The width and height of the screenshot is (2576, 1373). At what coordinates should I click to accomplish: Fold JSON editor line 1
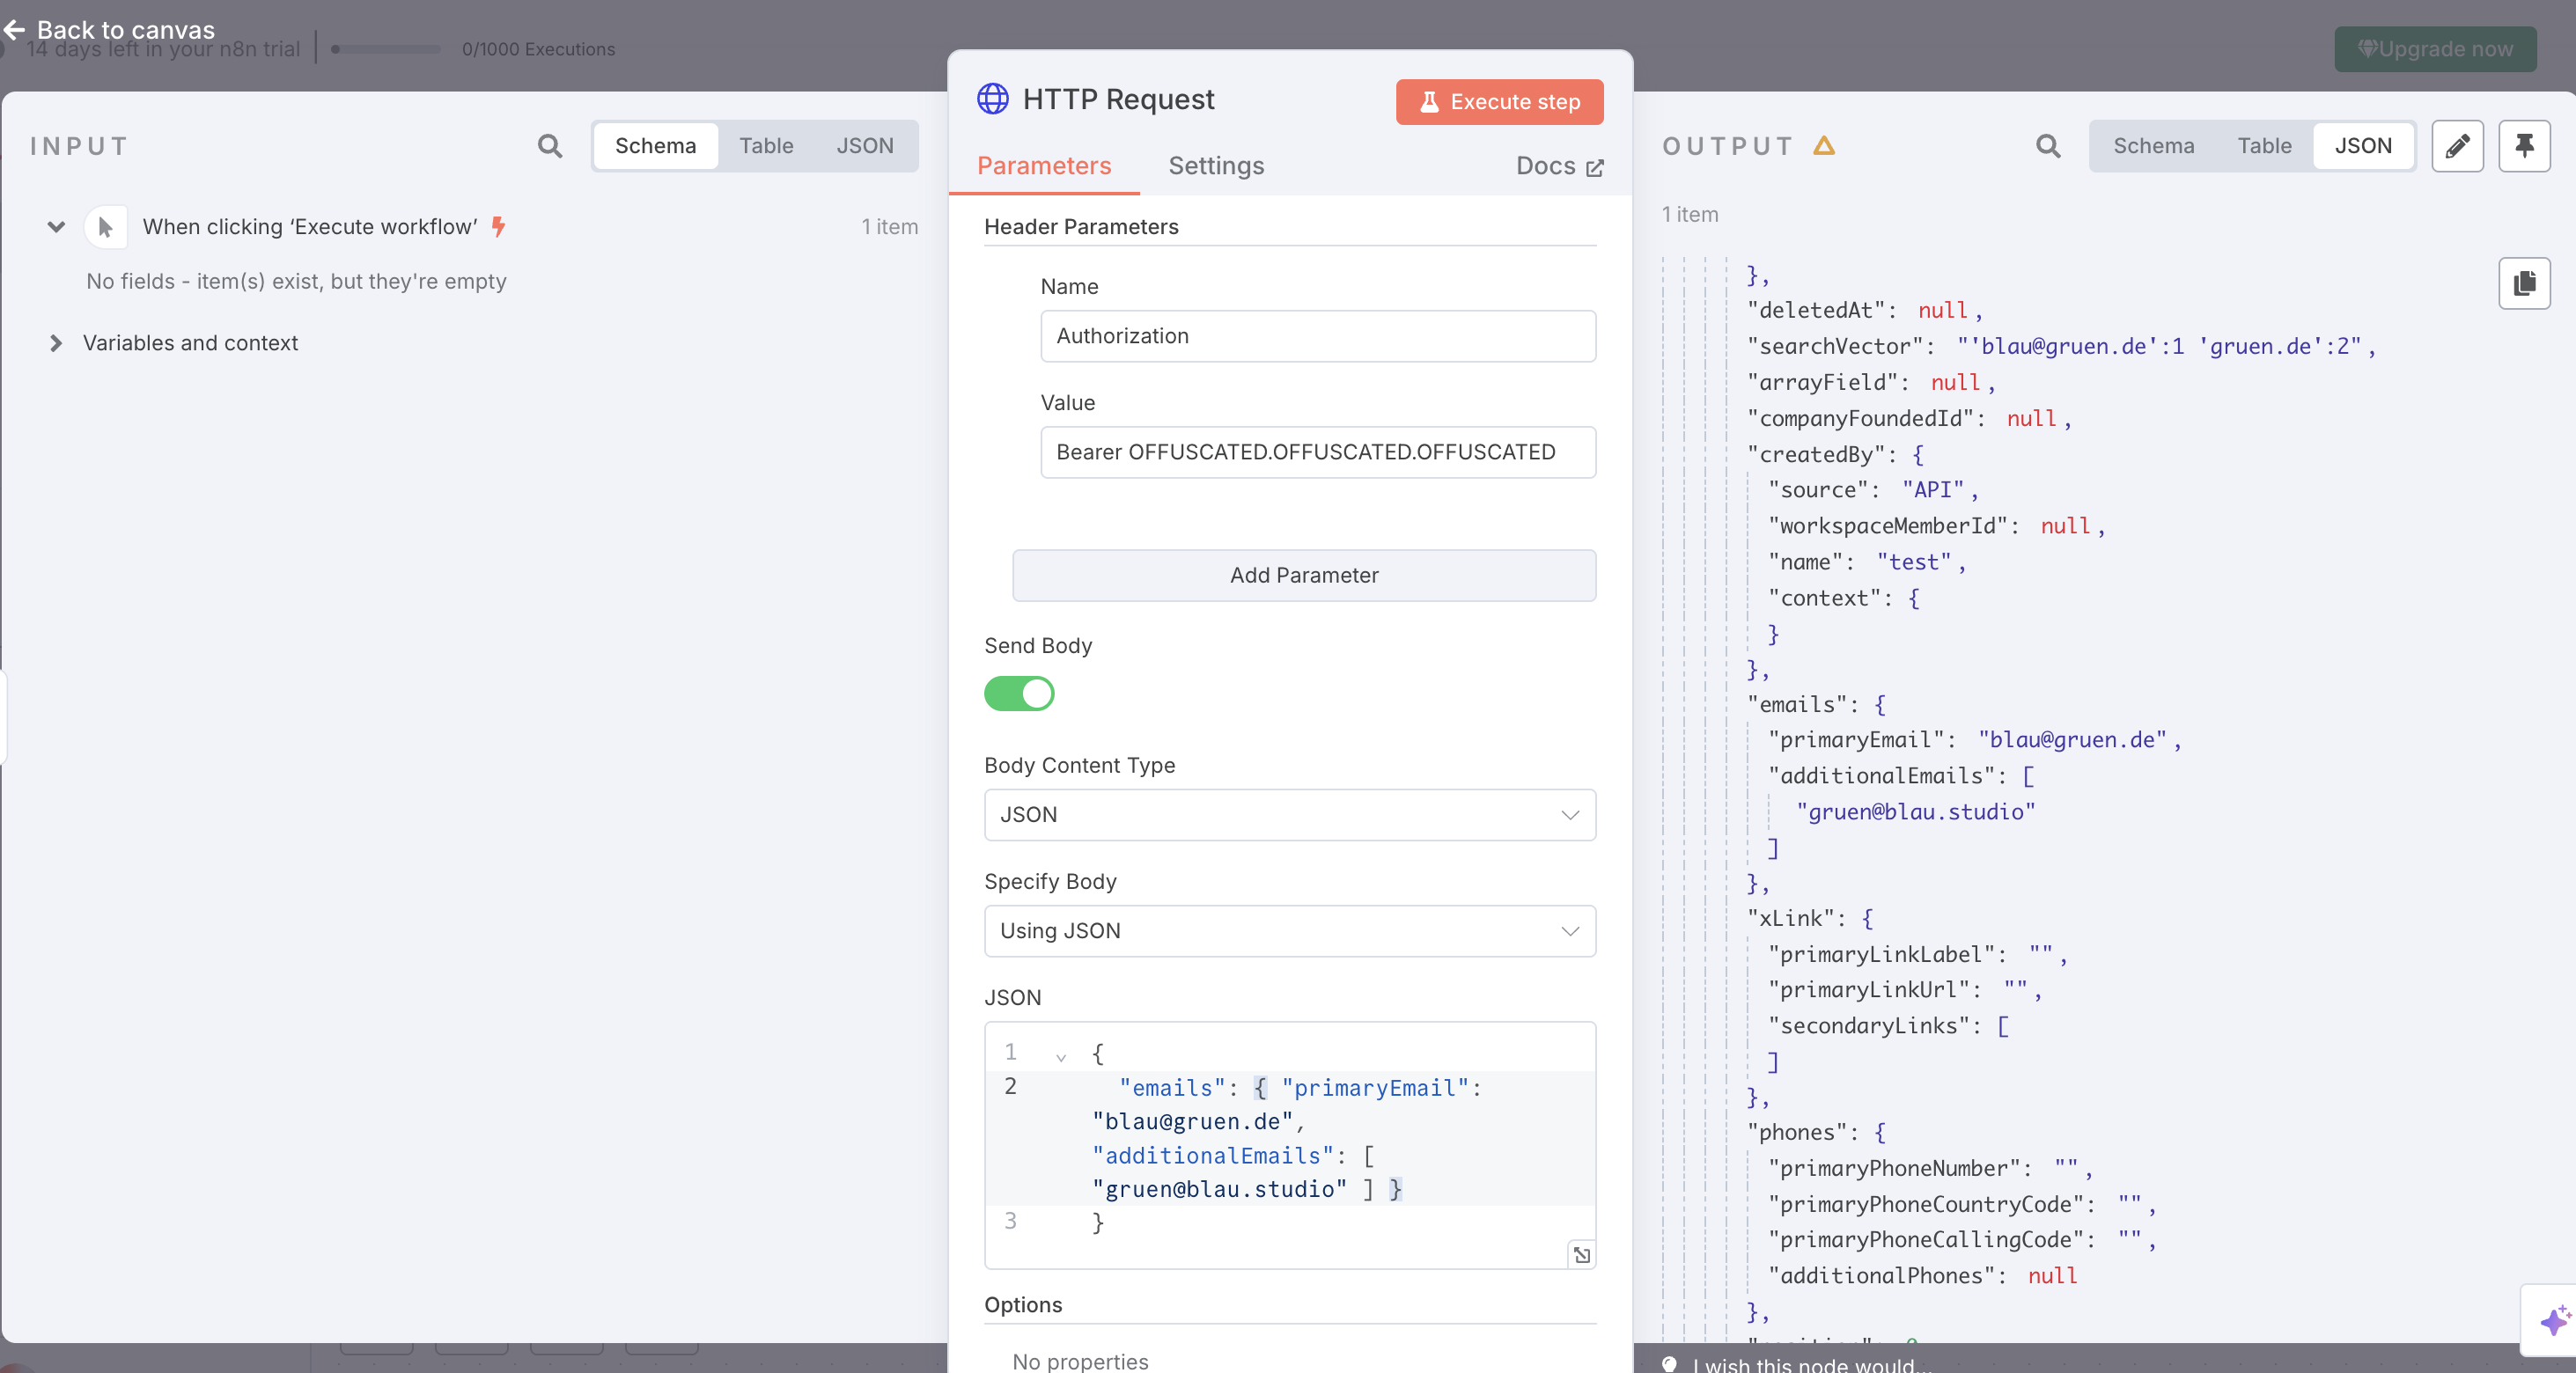(x=1060, y=1056)
